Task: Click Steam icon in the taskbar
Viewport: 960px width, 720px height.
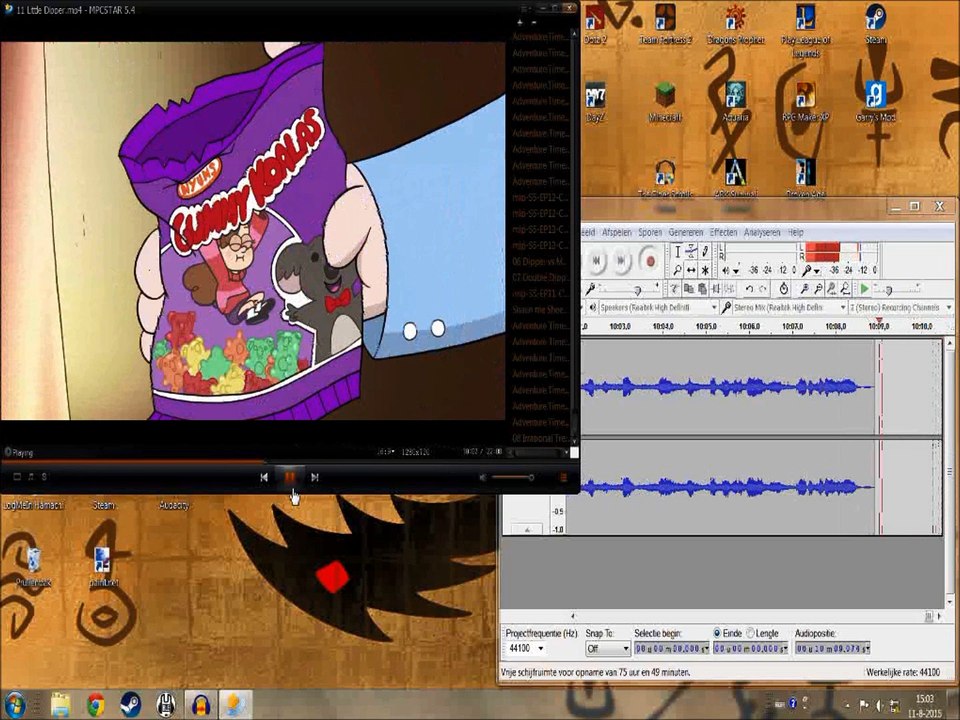Action: pyautogui.click(x=130, y=705)
